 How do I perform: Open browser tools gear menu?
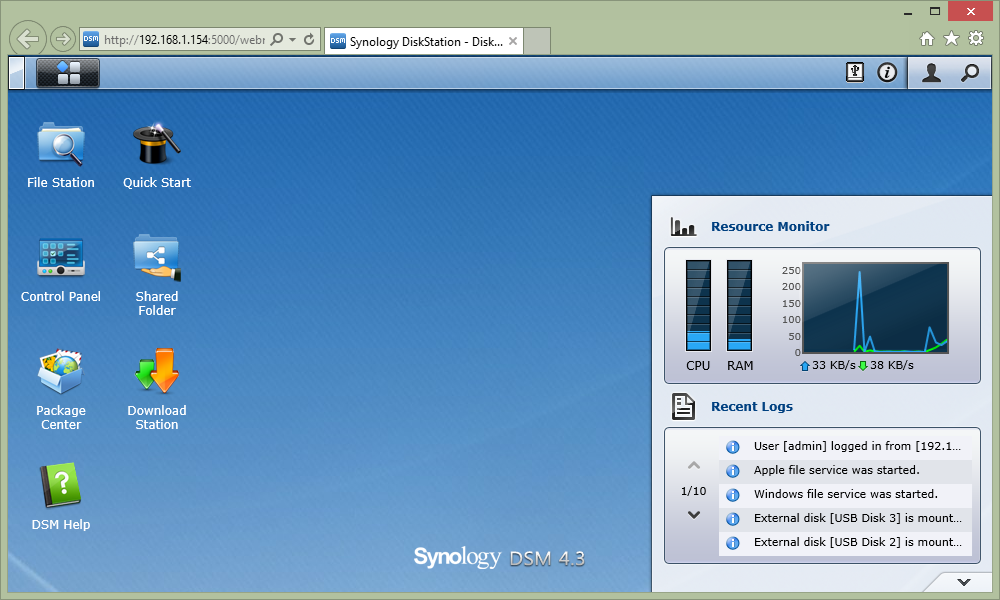tap(976, 39)
